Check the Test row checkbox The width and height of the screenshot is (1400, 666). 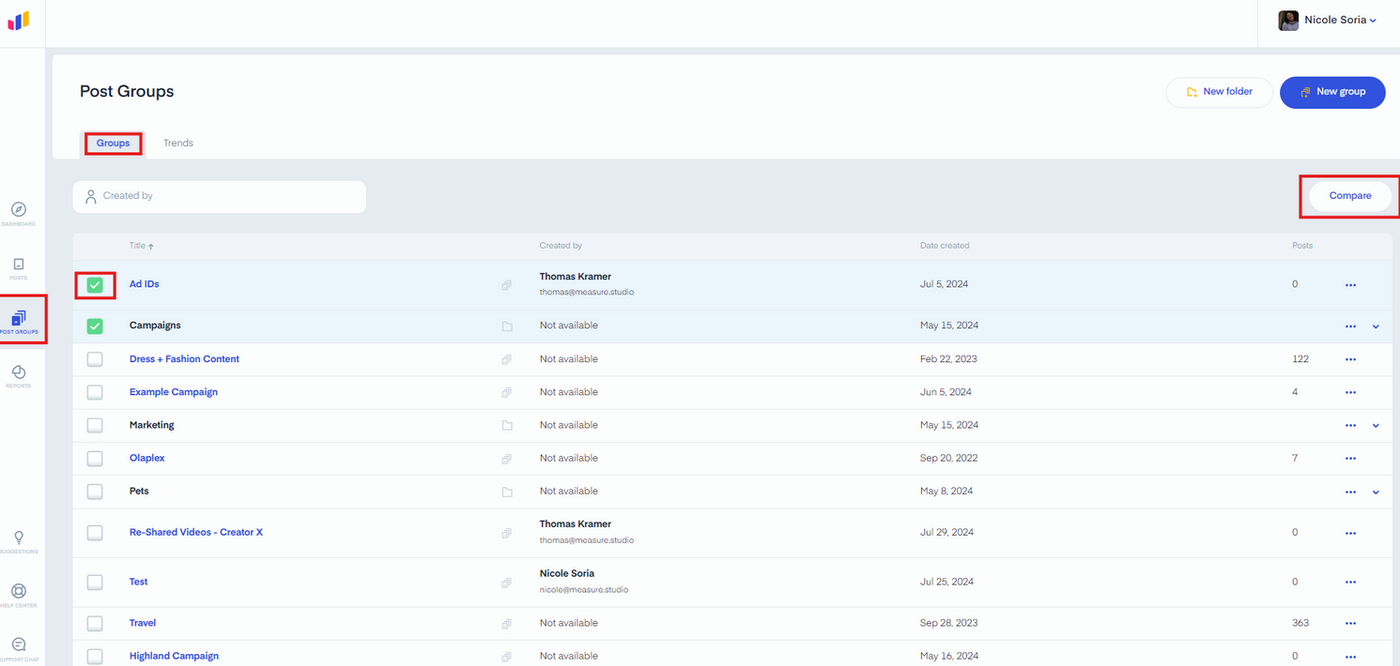(95, 582)
